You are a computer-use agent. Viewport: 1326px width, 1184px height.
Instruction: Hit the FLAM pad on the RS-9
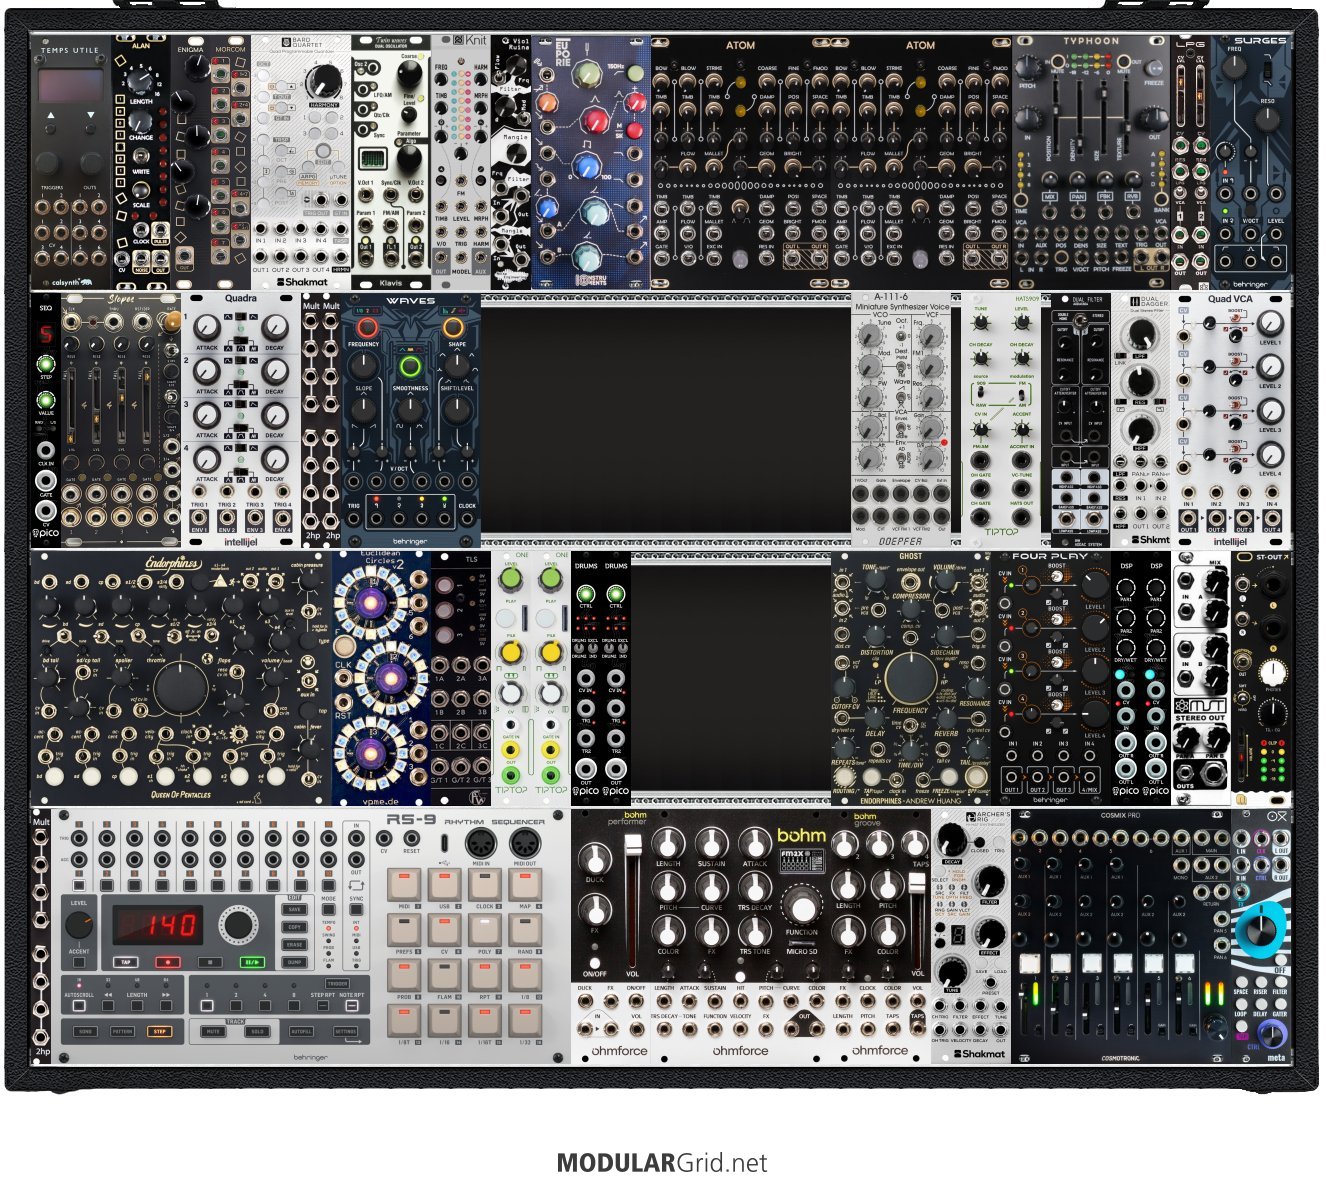[x=444, y=974]
